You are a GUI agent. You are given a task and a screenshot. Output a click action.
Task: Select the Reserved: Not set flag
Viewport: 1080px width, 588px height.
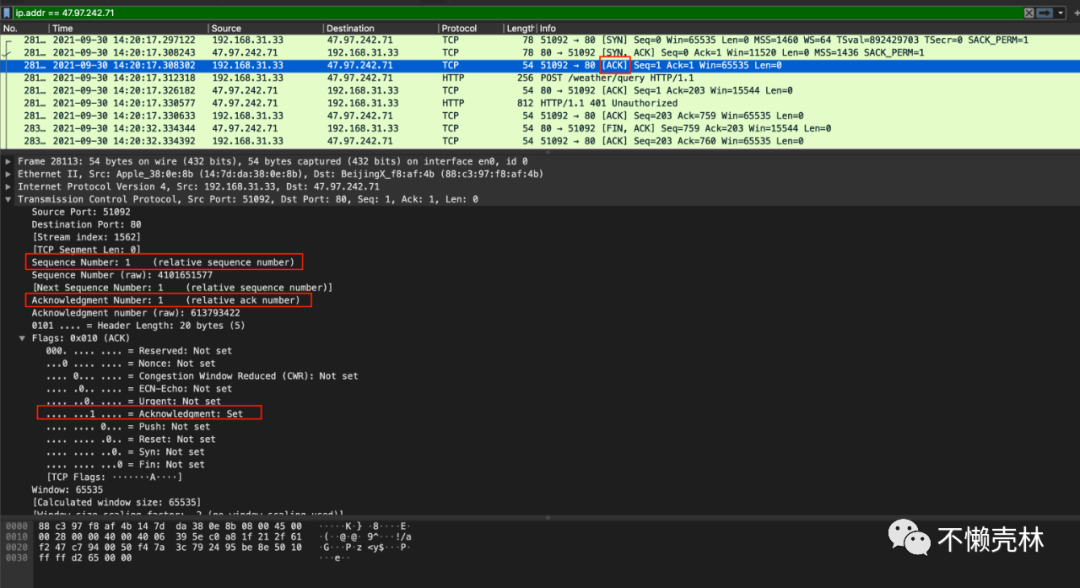(x=138, y=350)
